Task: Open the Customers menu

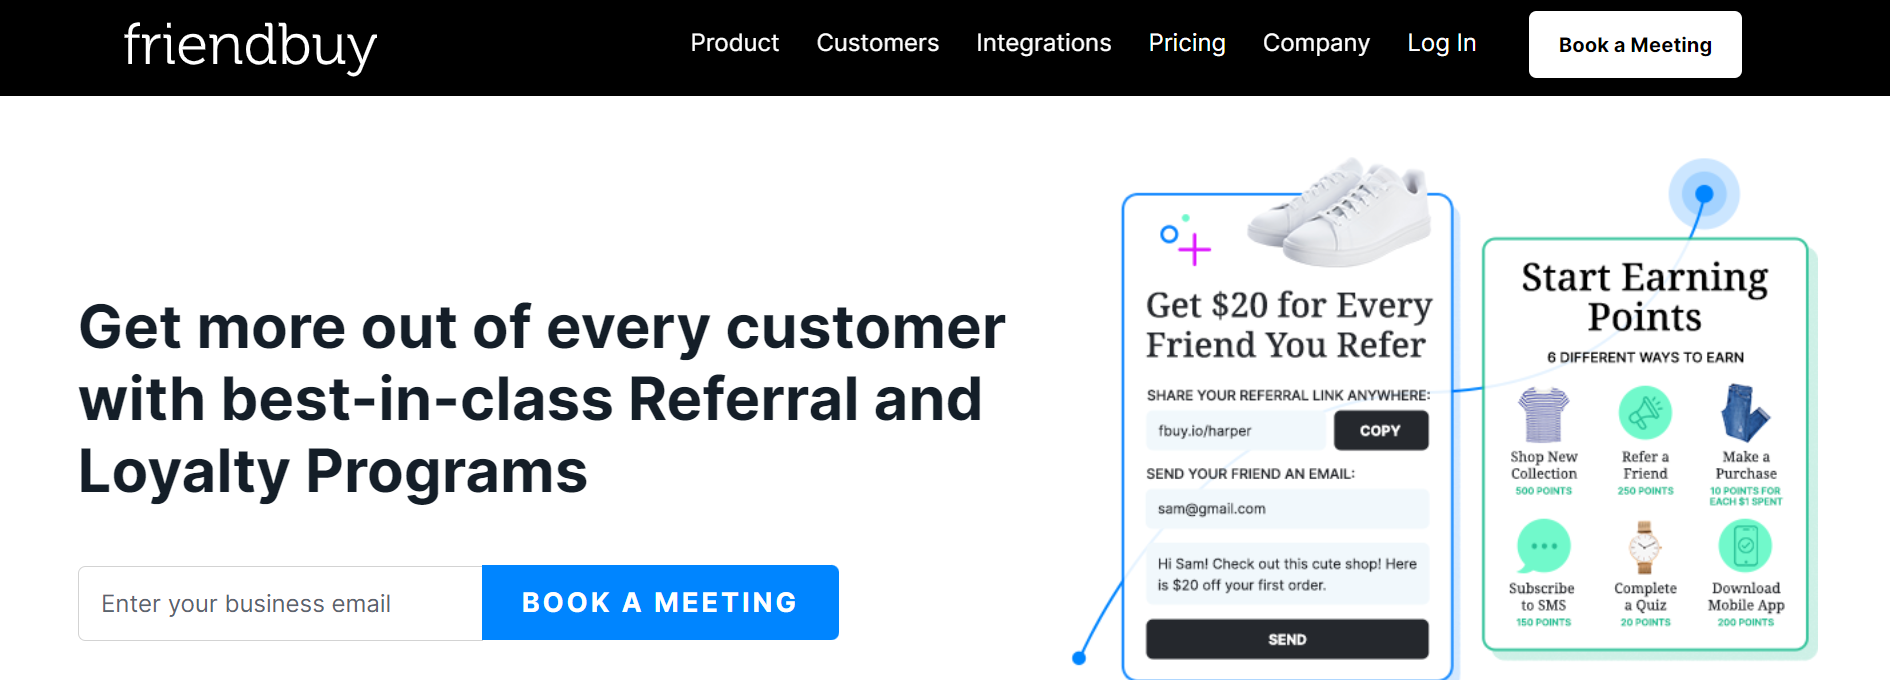Action: [x=877, y=43]
